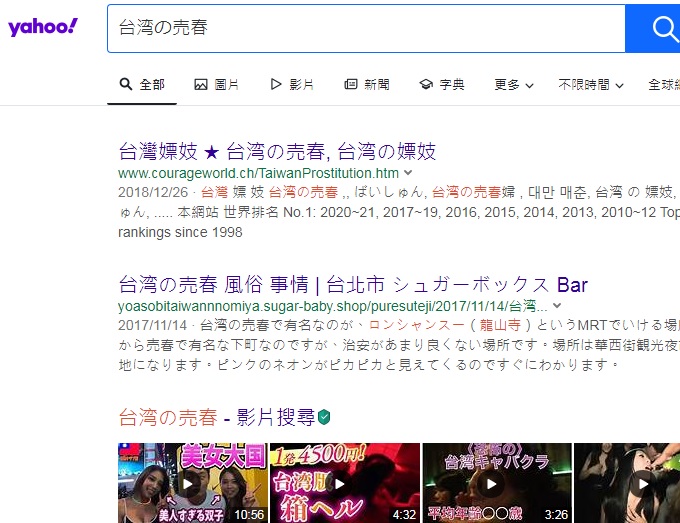Click the graduation cap icon on 字典 tab

(x=426, y=85)
